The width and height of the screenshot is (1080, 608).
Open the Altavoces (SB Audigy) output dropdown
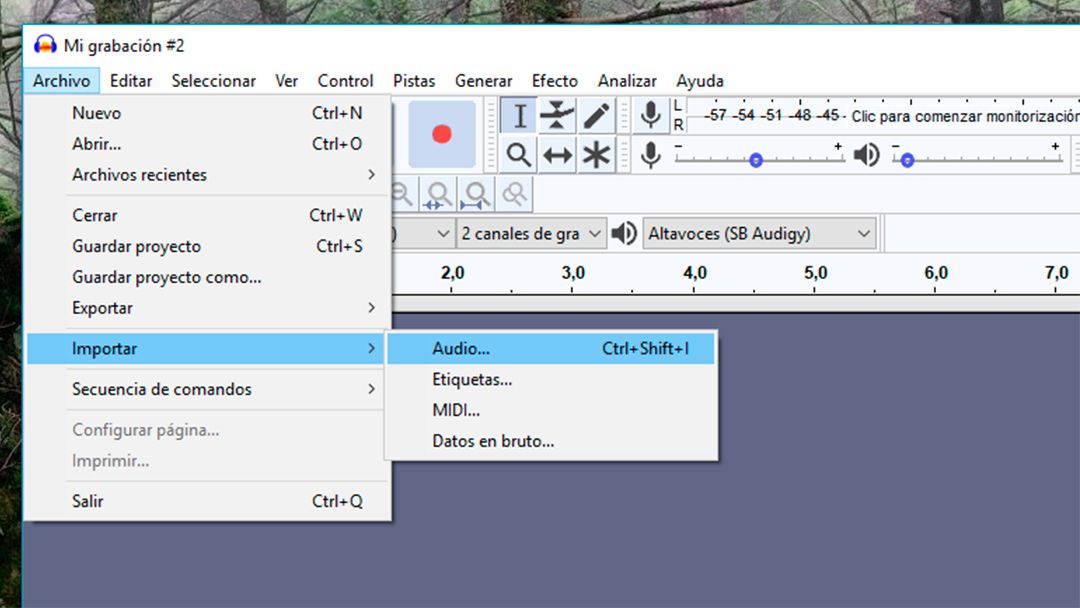(758, 234)
